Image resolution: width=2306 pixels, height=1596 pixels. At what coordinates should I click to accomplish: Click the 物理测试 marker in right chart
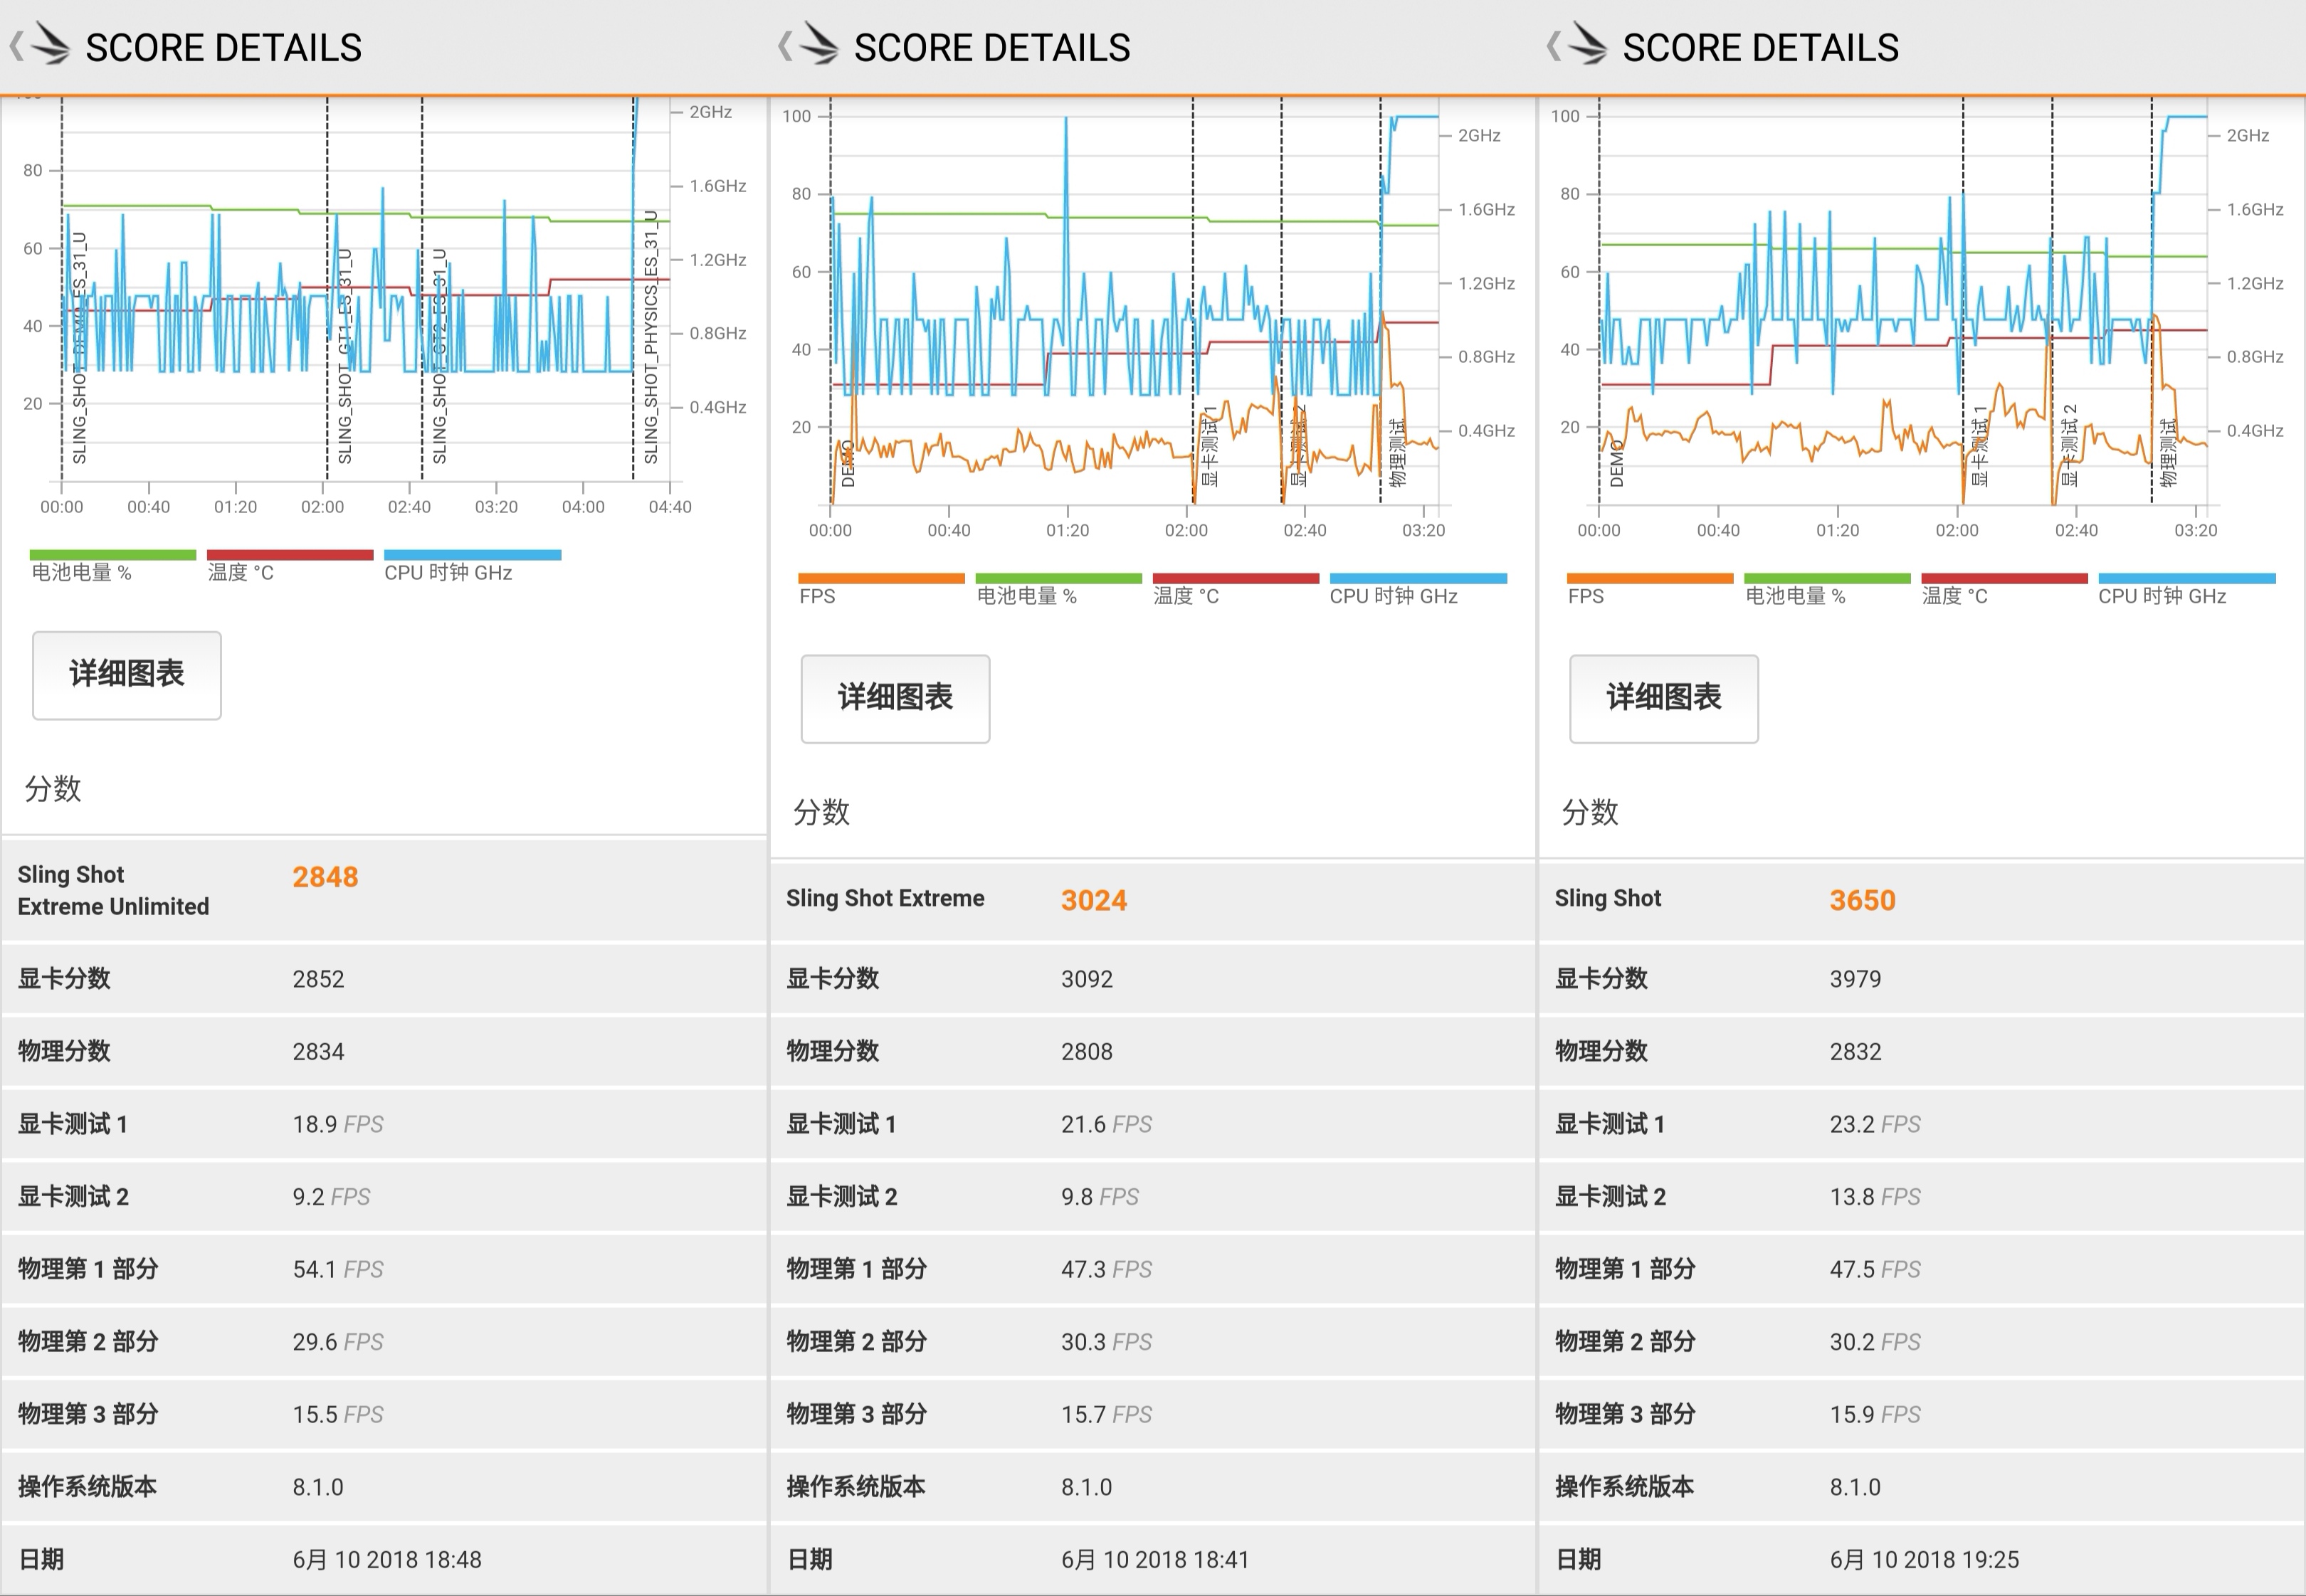(2167, 455)
